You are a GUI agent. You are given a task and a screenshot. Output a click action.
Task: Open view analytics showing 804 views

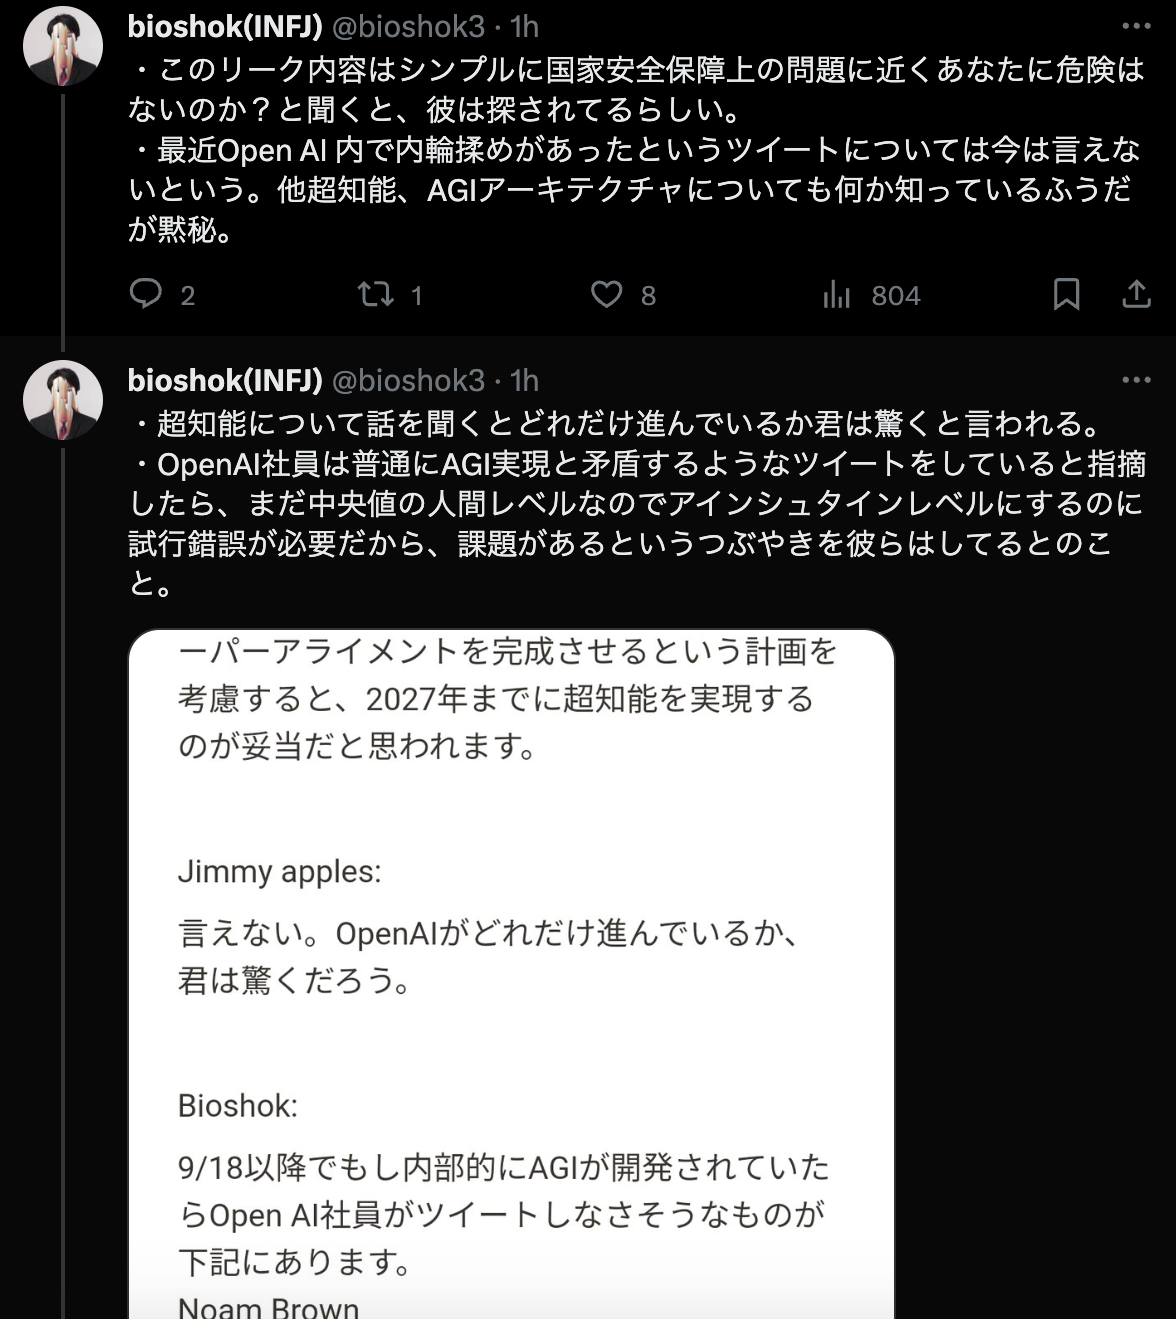tap(870, 295)
